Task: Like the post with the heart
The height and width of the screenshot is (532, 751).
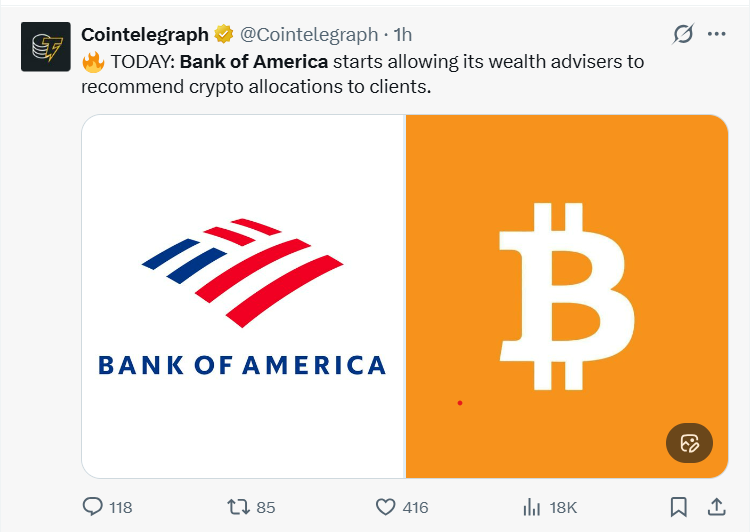Action: point(386,507)
